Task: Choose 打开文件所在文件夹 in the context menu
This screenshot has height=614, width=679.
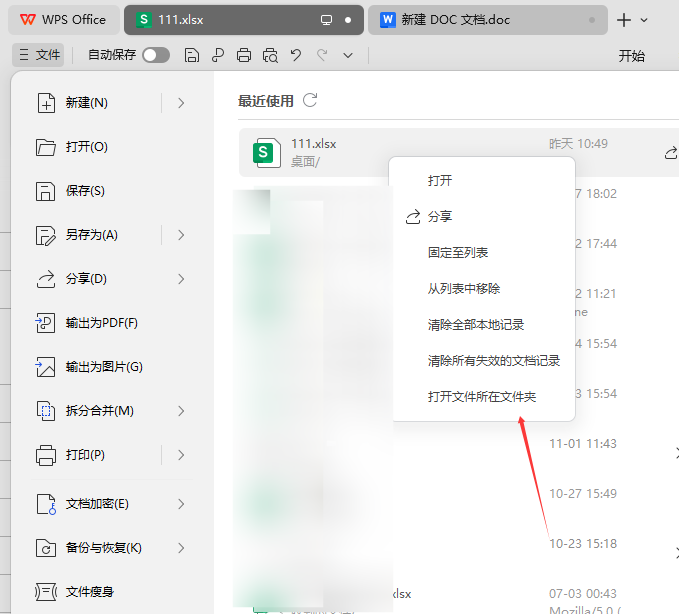Action: click(484, 397)
